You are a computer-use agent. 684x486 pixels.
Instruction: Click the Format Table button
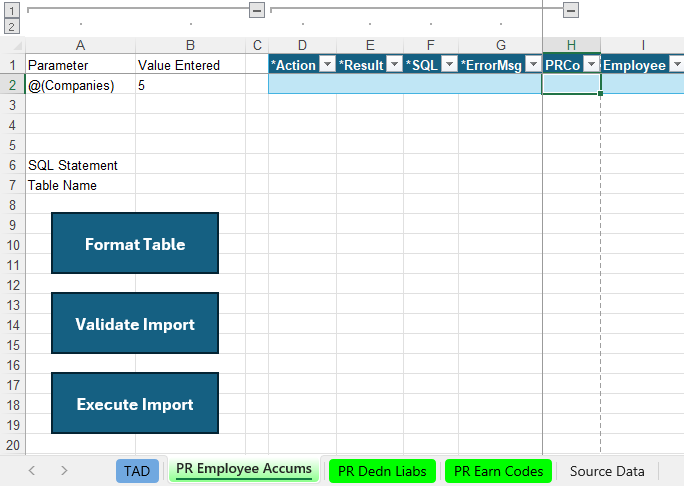click(x=135, y=243)
